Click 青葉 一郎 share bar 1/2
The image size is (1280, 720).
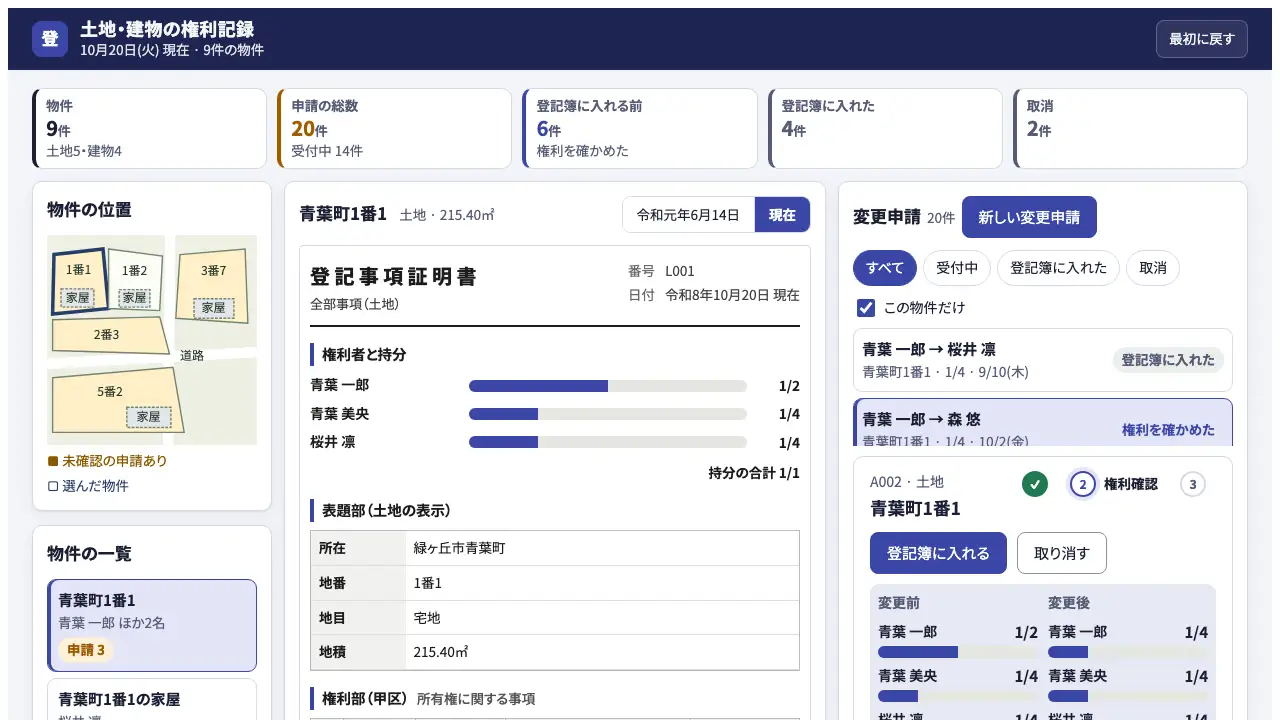(x=608, y=386)
